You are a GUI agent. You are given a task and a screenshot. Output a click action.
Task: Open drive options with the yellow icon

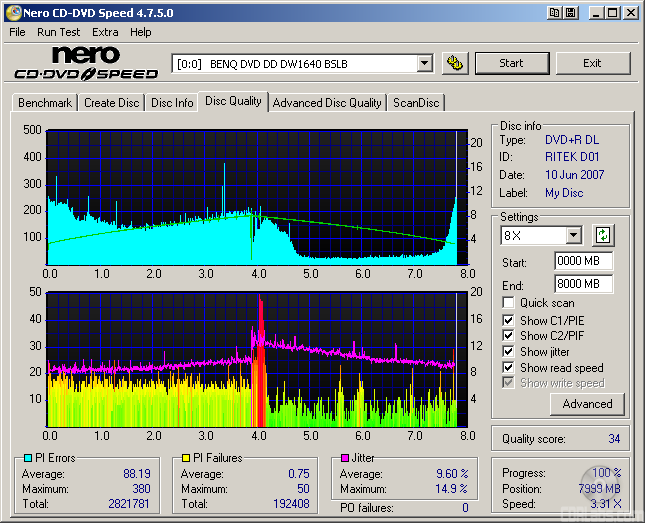(455, 63)
